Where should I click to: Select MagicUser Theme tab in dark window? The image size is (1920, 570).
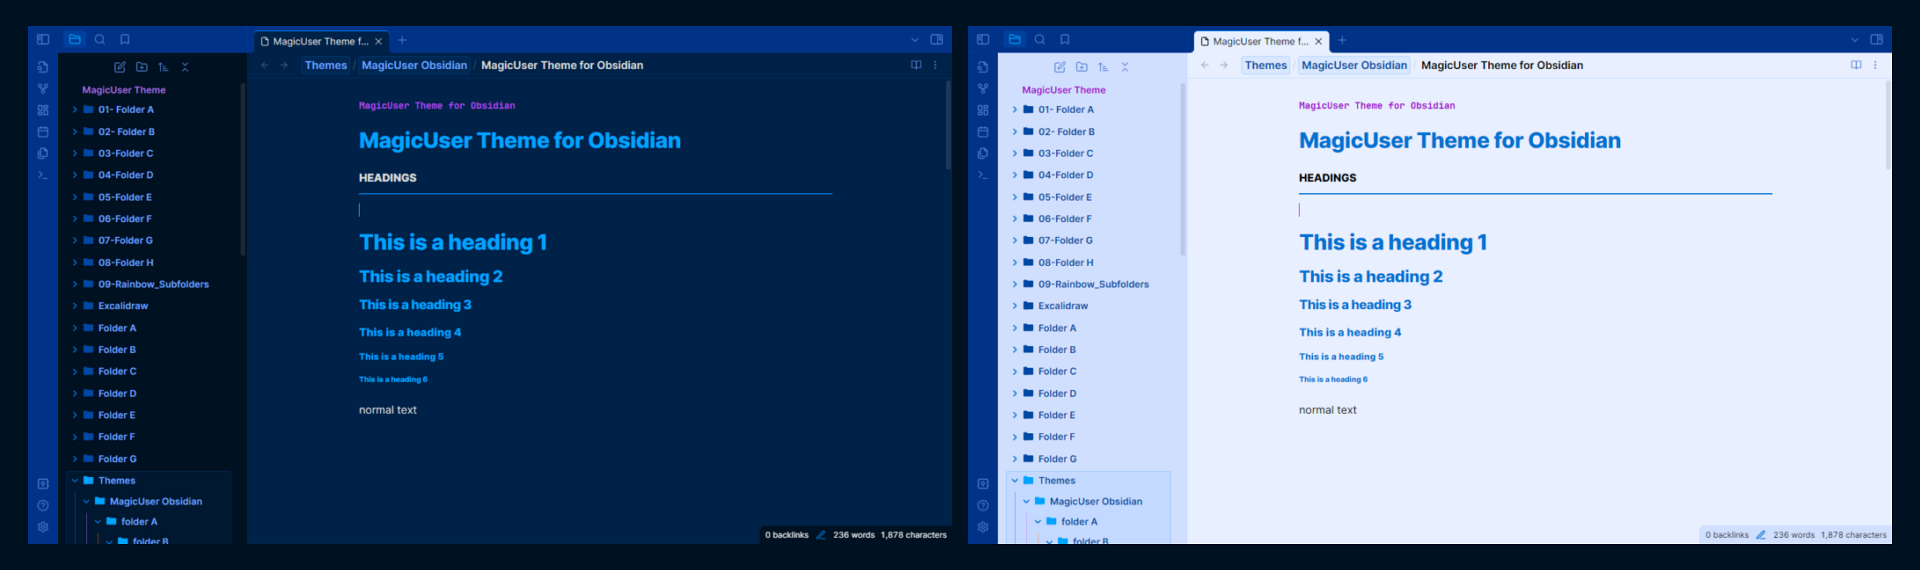tap(320, 41)
